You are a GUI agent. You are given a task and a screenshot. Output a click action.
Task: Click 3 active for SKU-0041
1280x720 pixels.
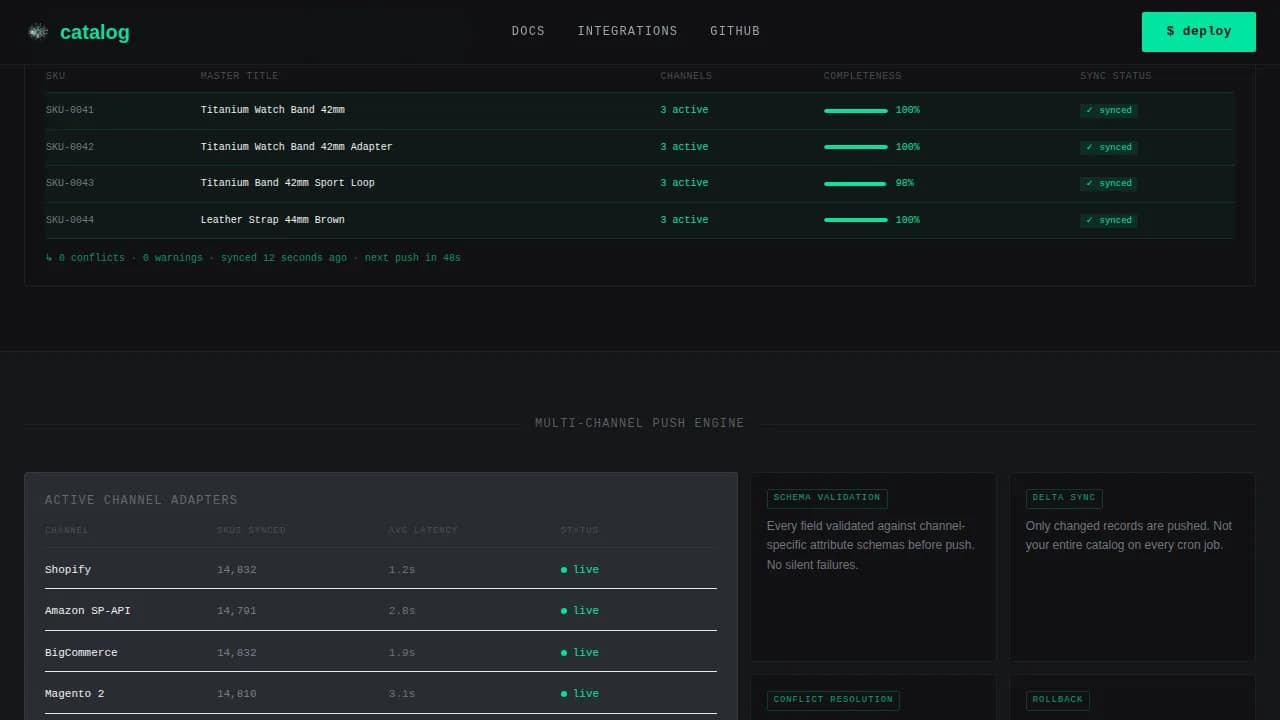pos(684,110)
